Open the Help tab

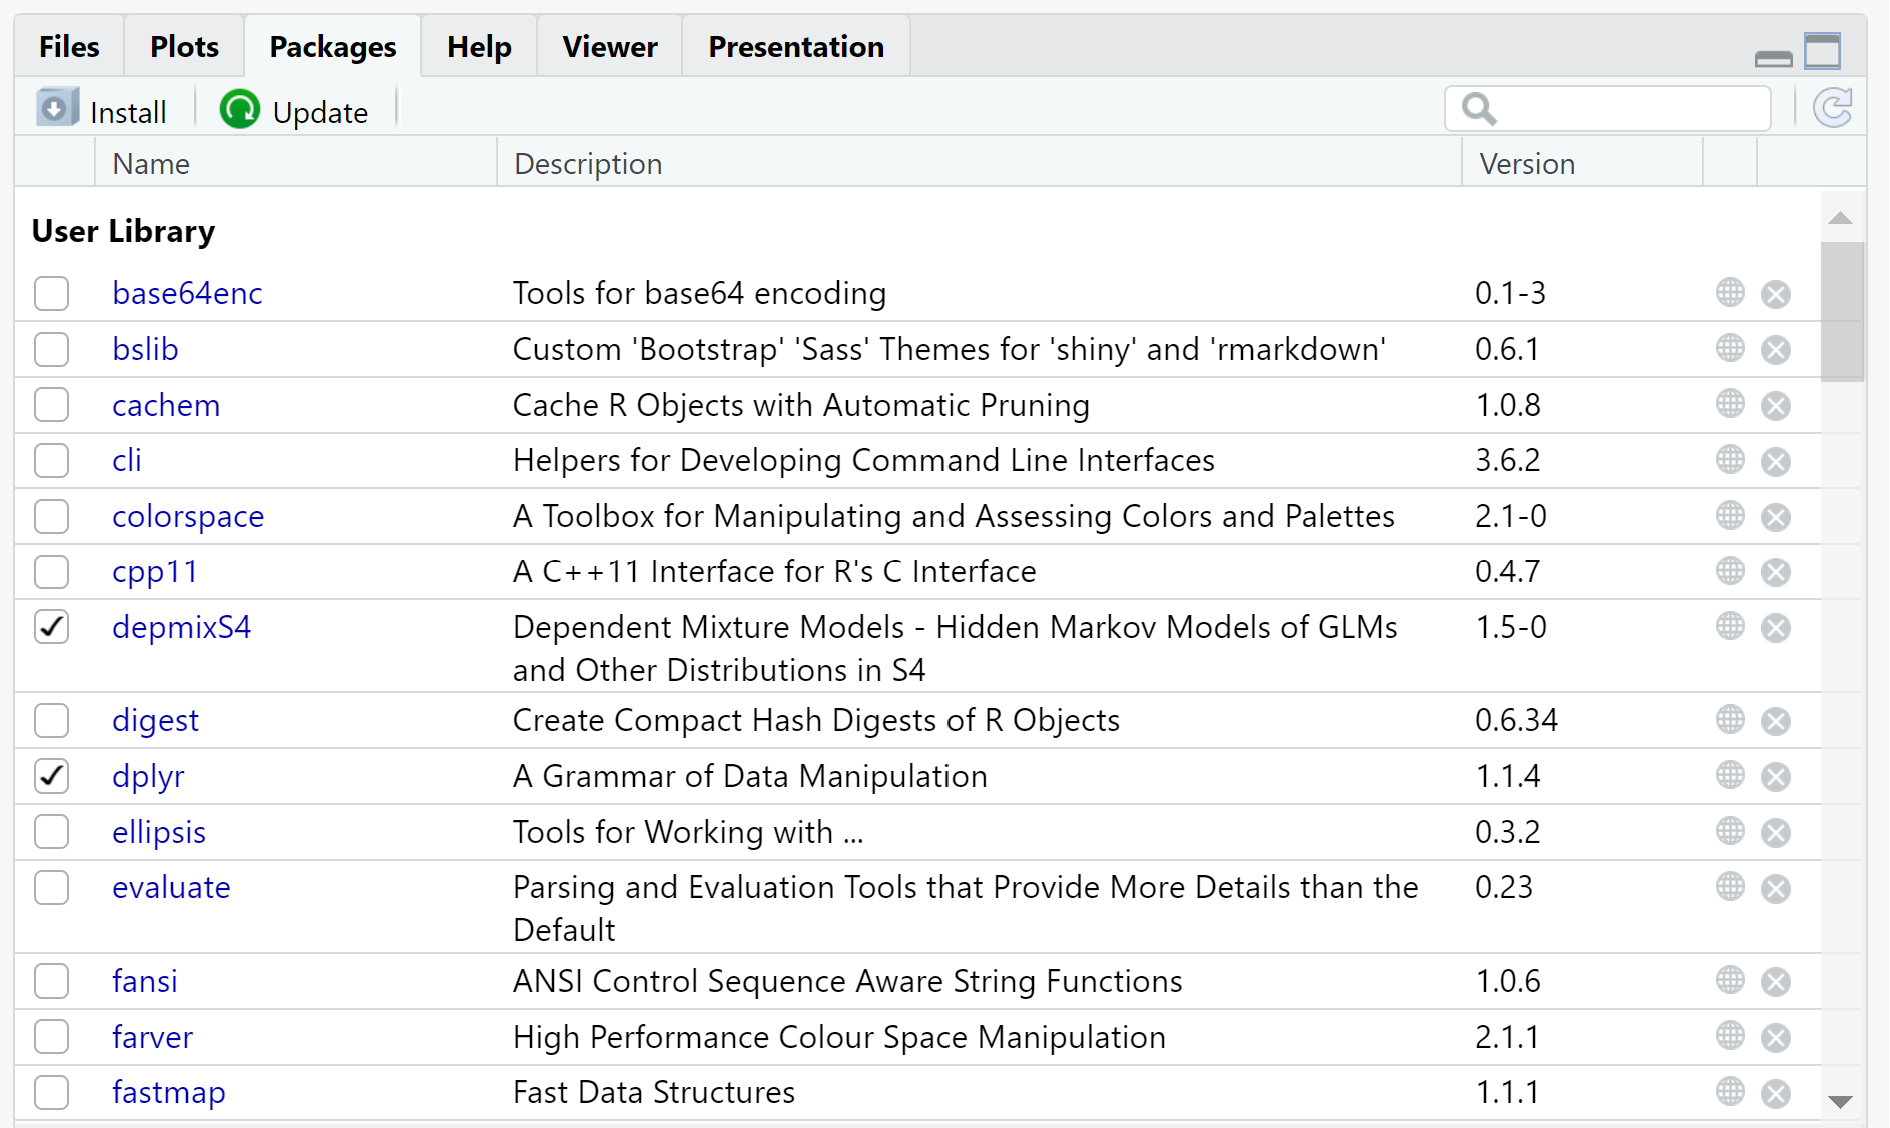pyautogui.click(x=479, y=47)
